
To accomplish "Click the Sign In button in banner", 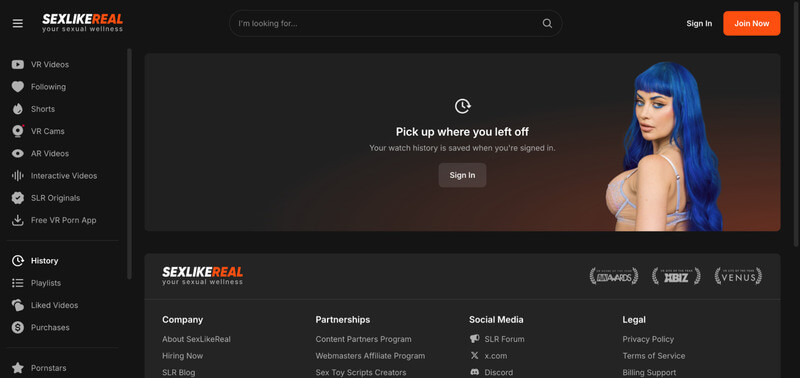I will click(x=462, y=175).
